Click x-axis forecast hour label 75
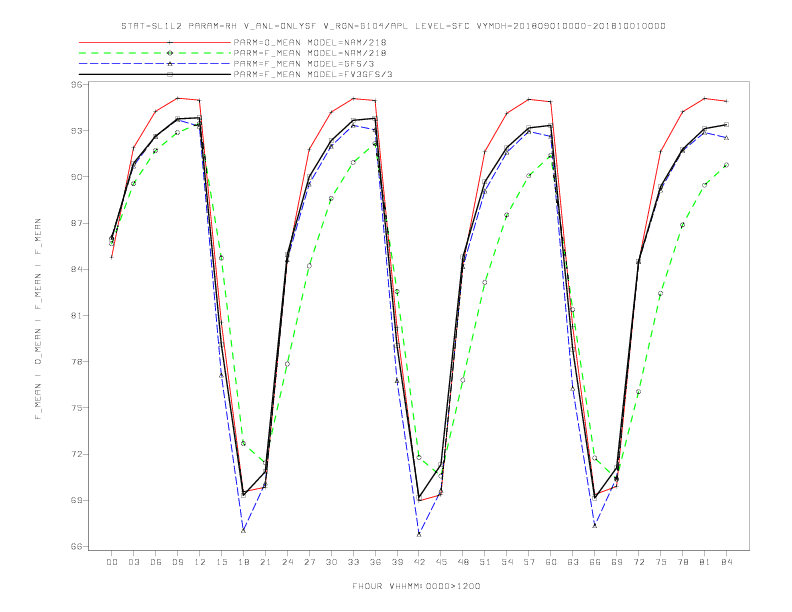The height and width of the screenshot is (612, 792). [661, 562]
